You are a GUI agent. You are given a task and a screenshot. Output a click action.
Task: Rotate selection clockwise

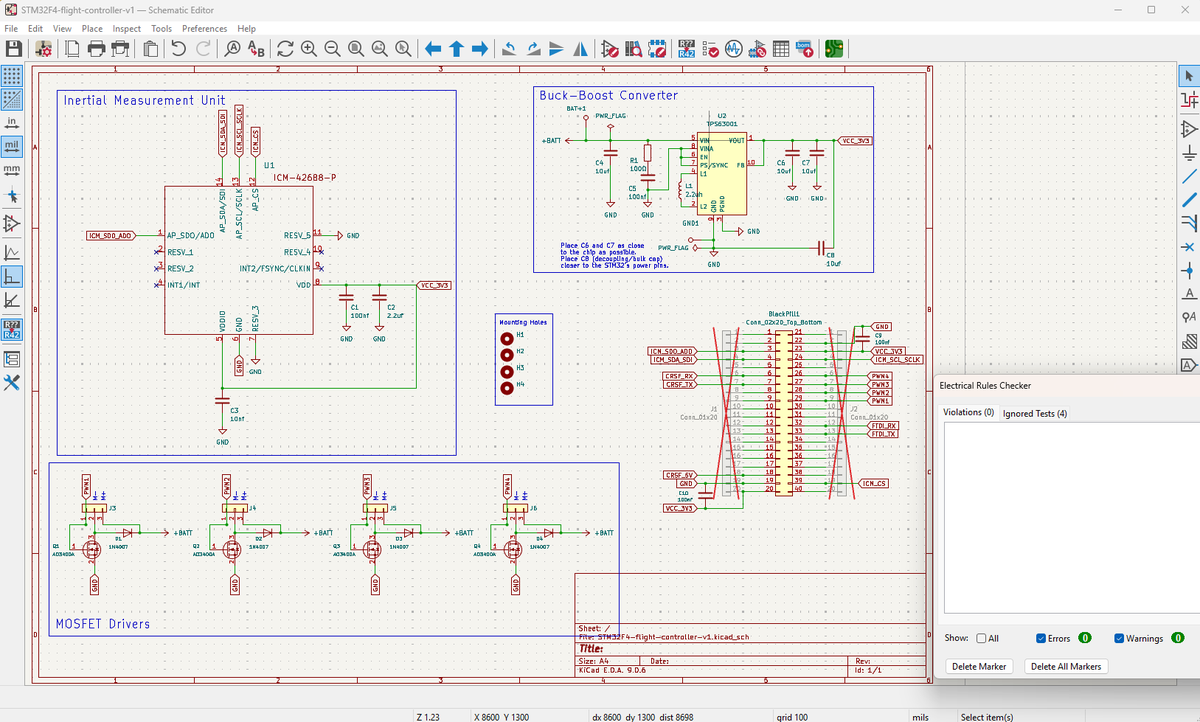533,48
